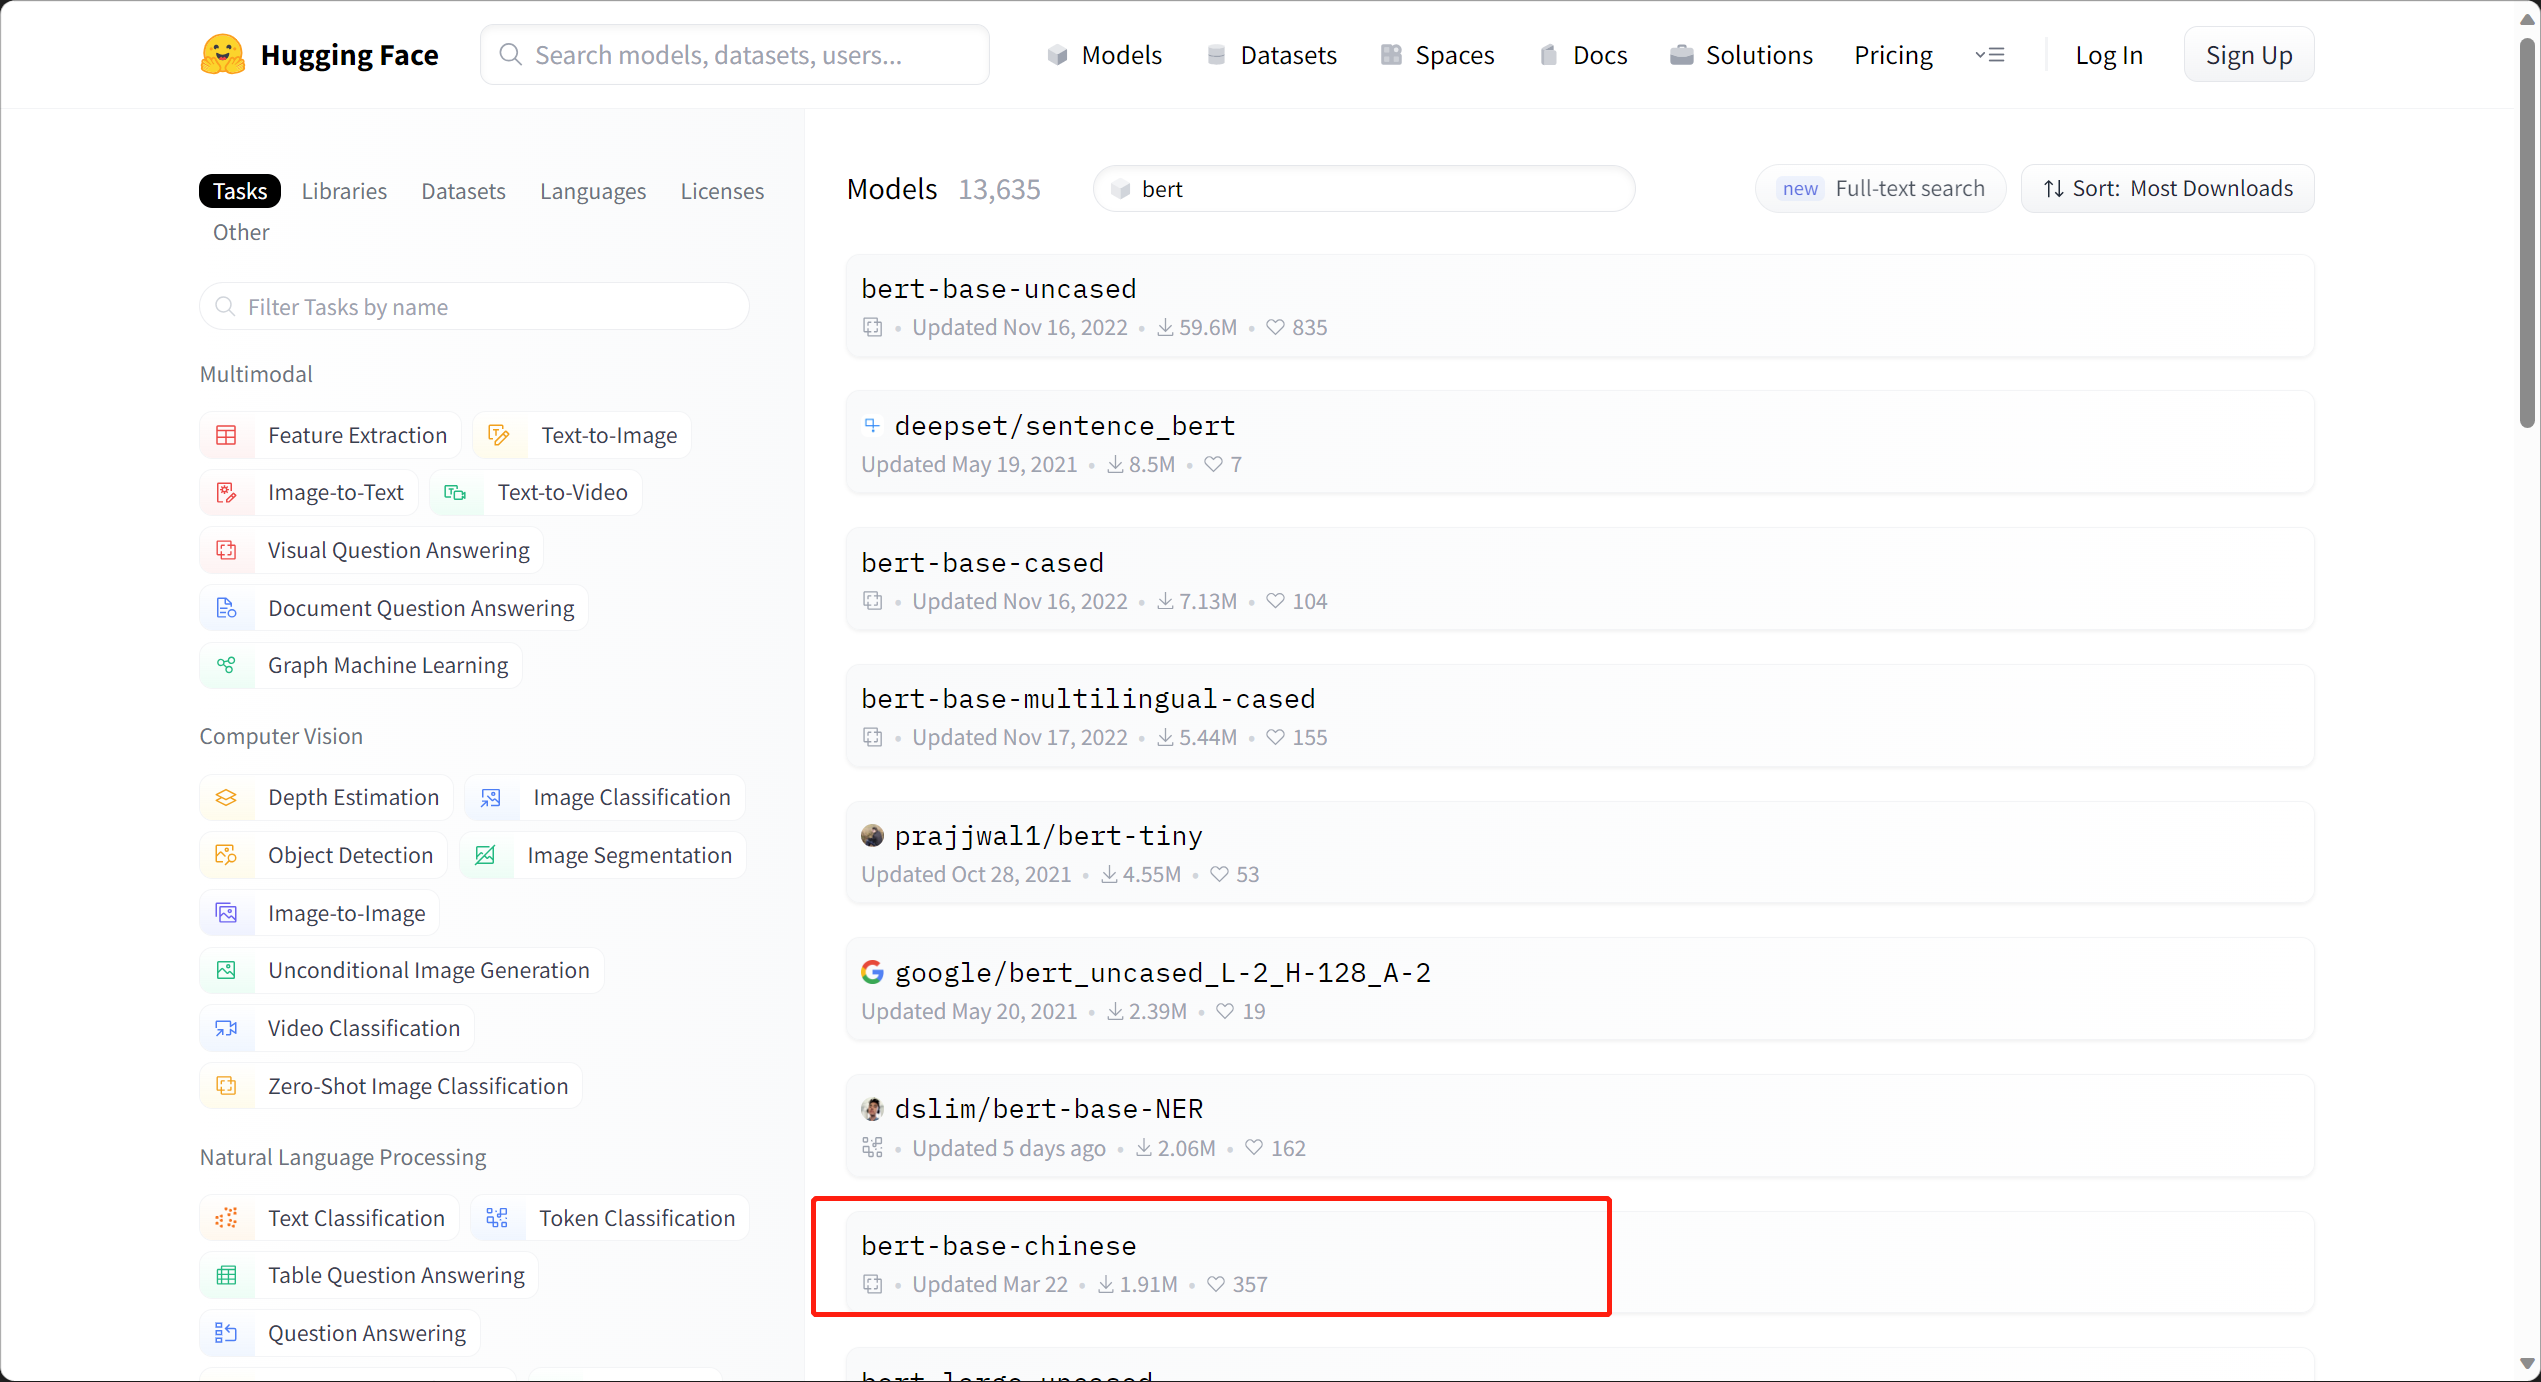Open Docs in top navigation

(x=1583, y=55)
